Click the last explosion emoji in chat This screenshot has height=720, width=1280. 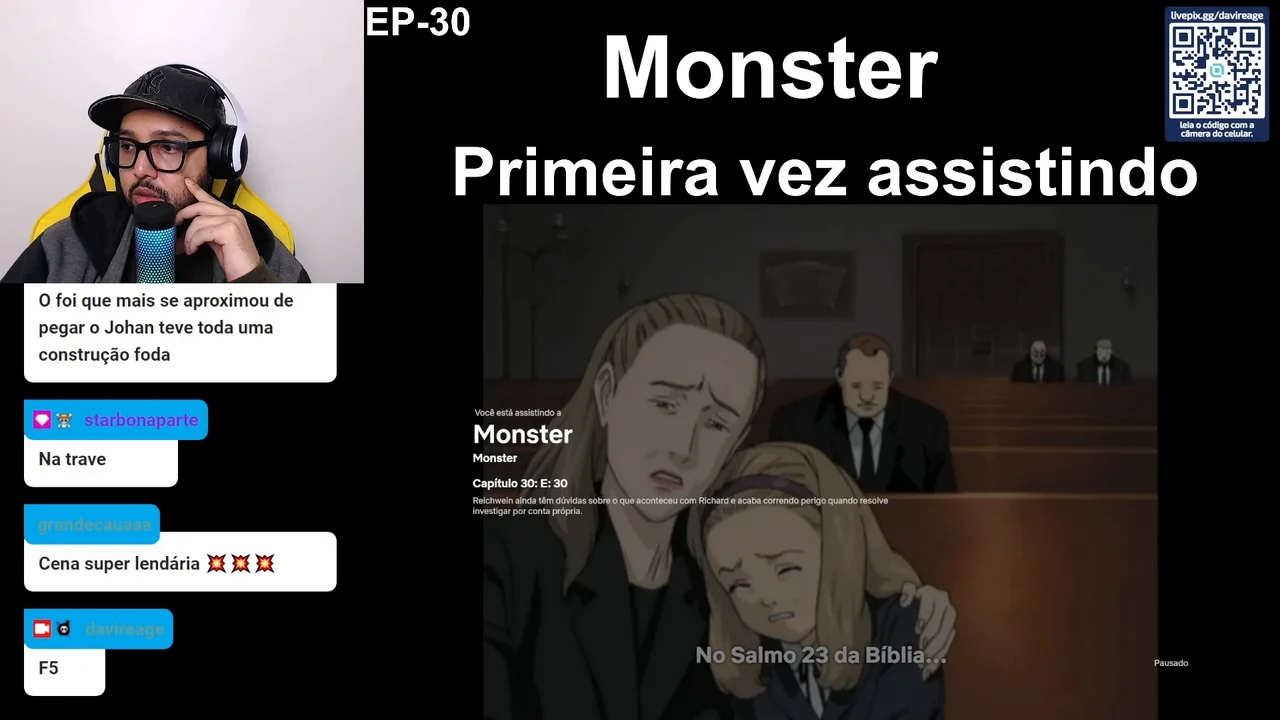(x=264, y=564)
